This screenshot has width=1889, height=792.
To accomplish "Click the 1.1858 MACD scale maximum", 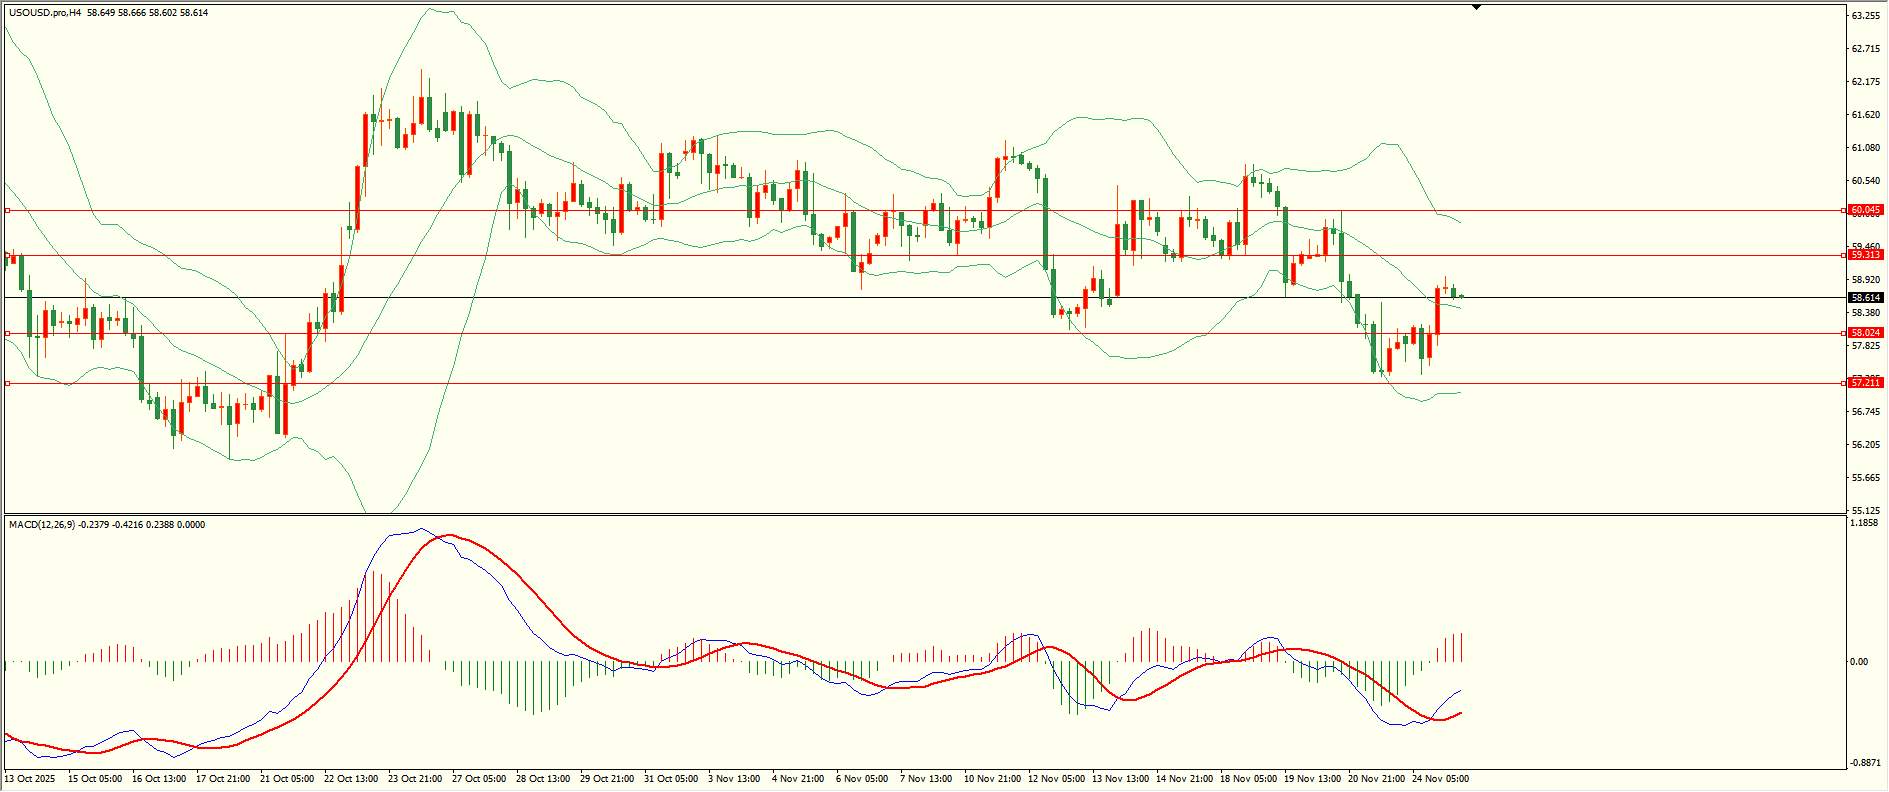I will click(x=1864, y=523).
